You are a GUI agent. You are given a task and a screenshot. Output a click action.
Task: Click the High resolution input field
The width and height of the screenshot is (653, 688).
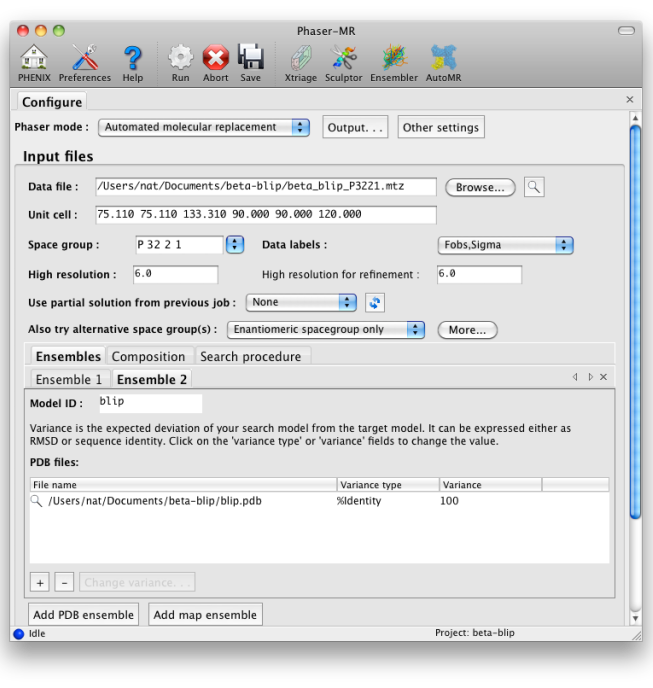pos(175,274)
